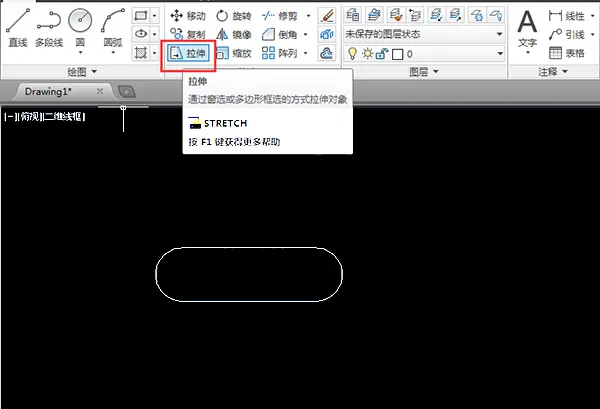Click the erase tool brush icon
This screenshot has height=409, width=600.
pyautogui.click(x=326, y=16)
